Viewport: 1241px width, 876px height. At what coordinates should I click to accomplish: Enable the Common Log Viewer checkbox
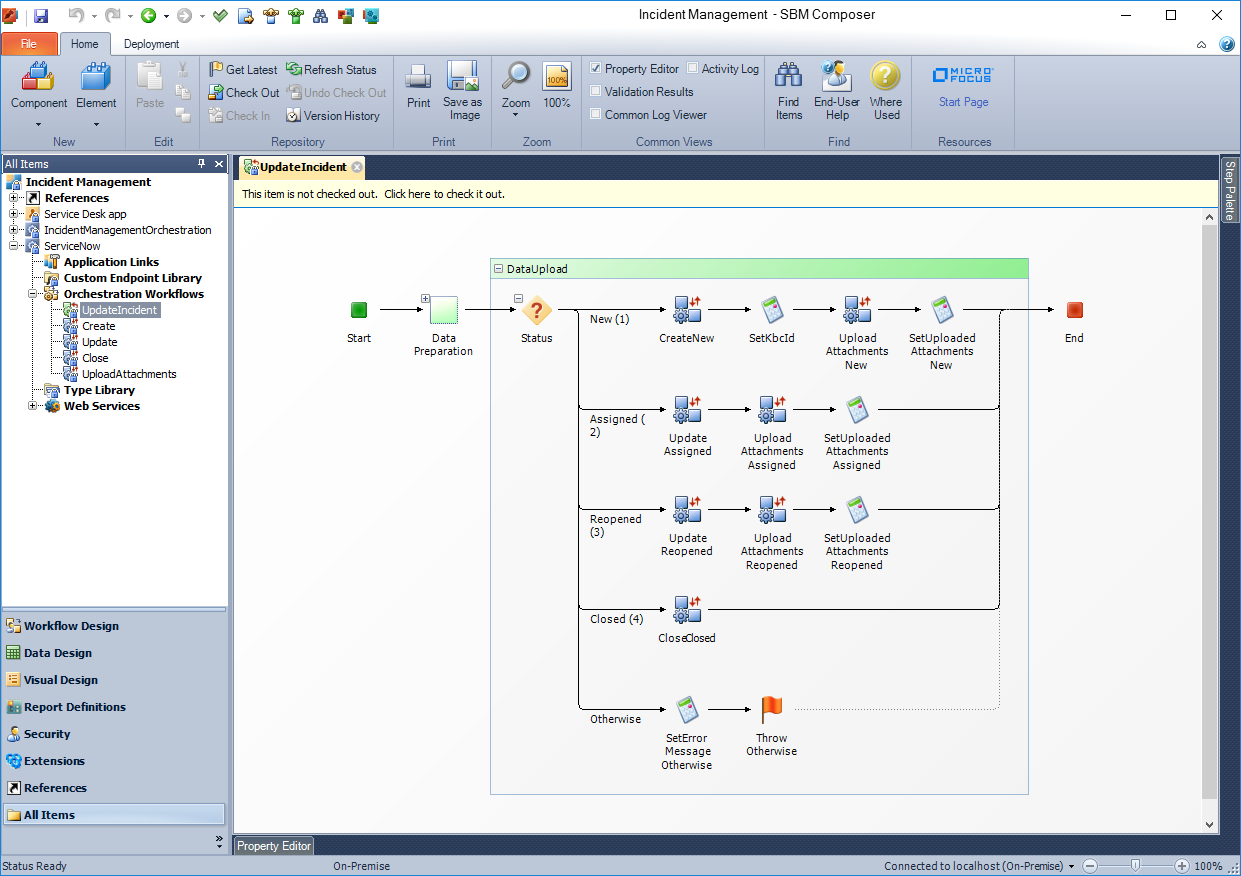coord(596,115)
